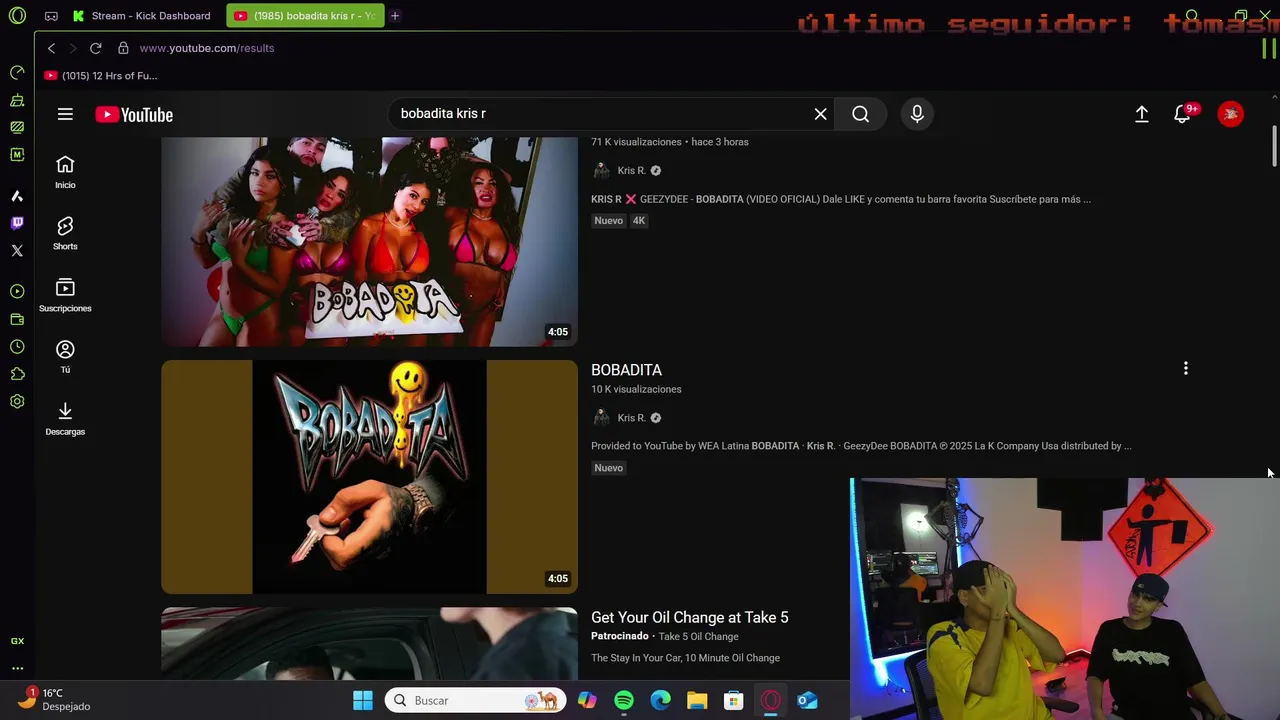This screenshot has width=1280, height=720.
Task: Open GX Control speedometer icon in sidebar
Action: (x=17, y=73)
